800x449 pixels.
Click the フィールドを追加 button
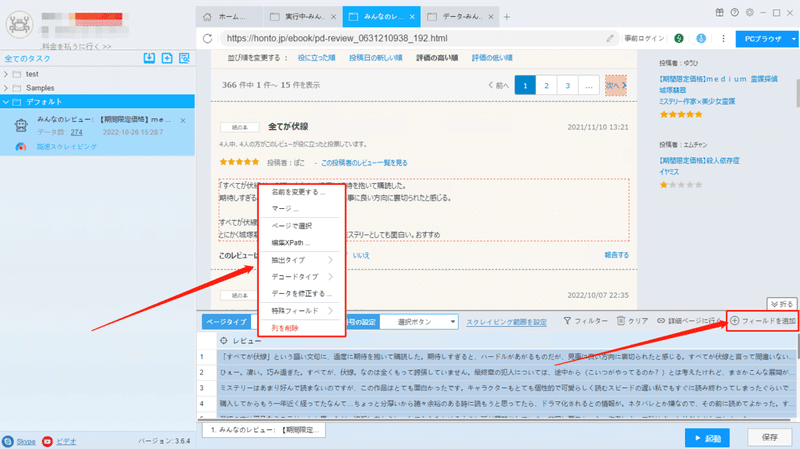pos(763,321)
